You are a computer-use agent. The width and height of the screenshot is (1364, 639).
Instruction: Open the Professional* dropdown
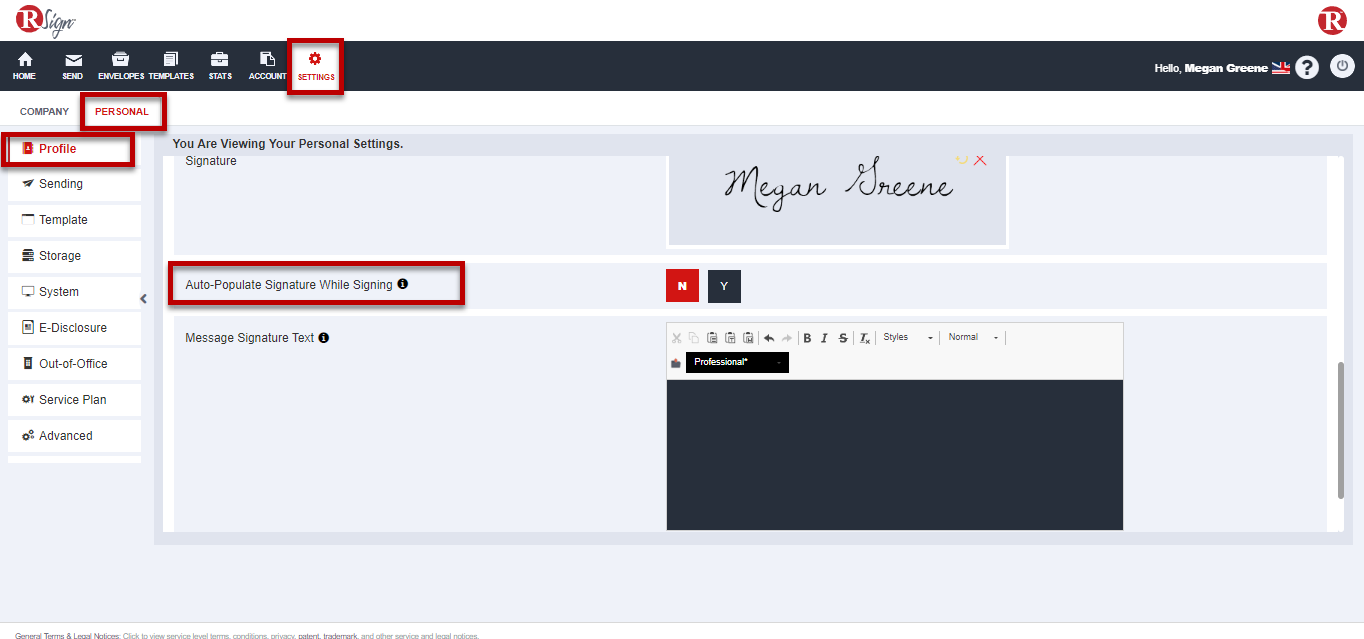pyautogui.click(x=737, y=362)
